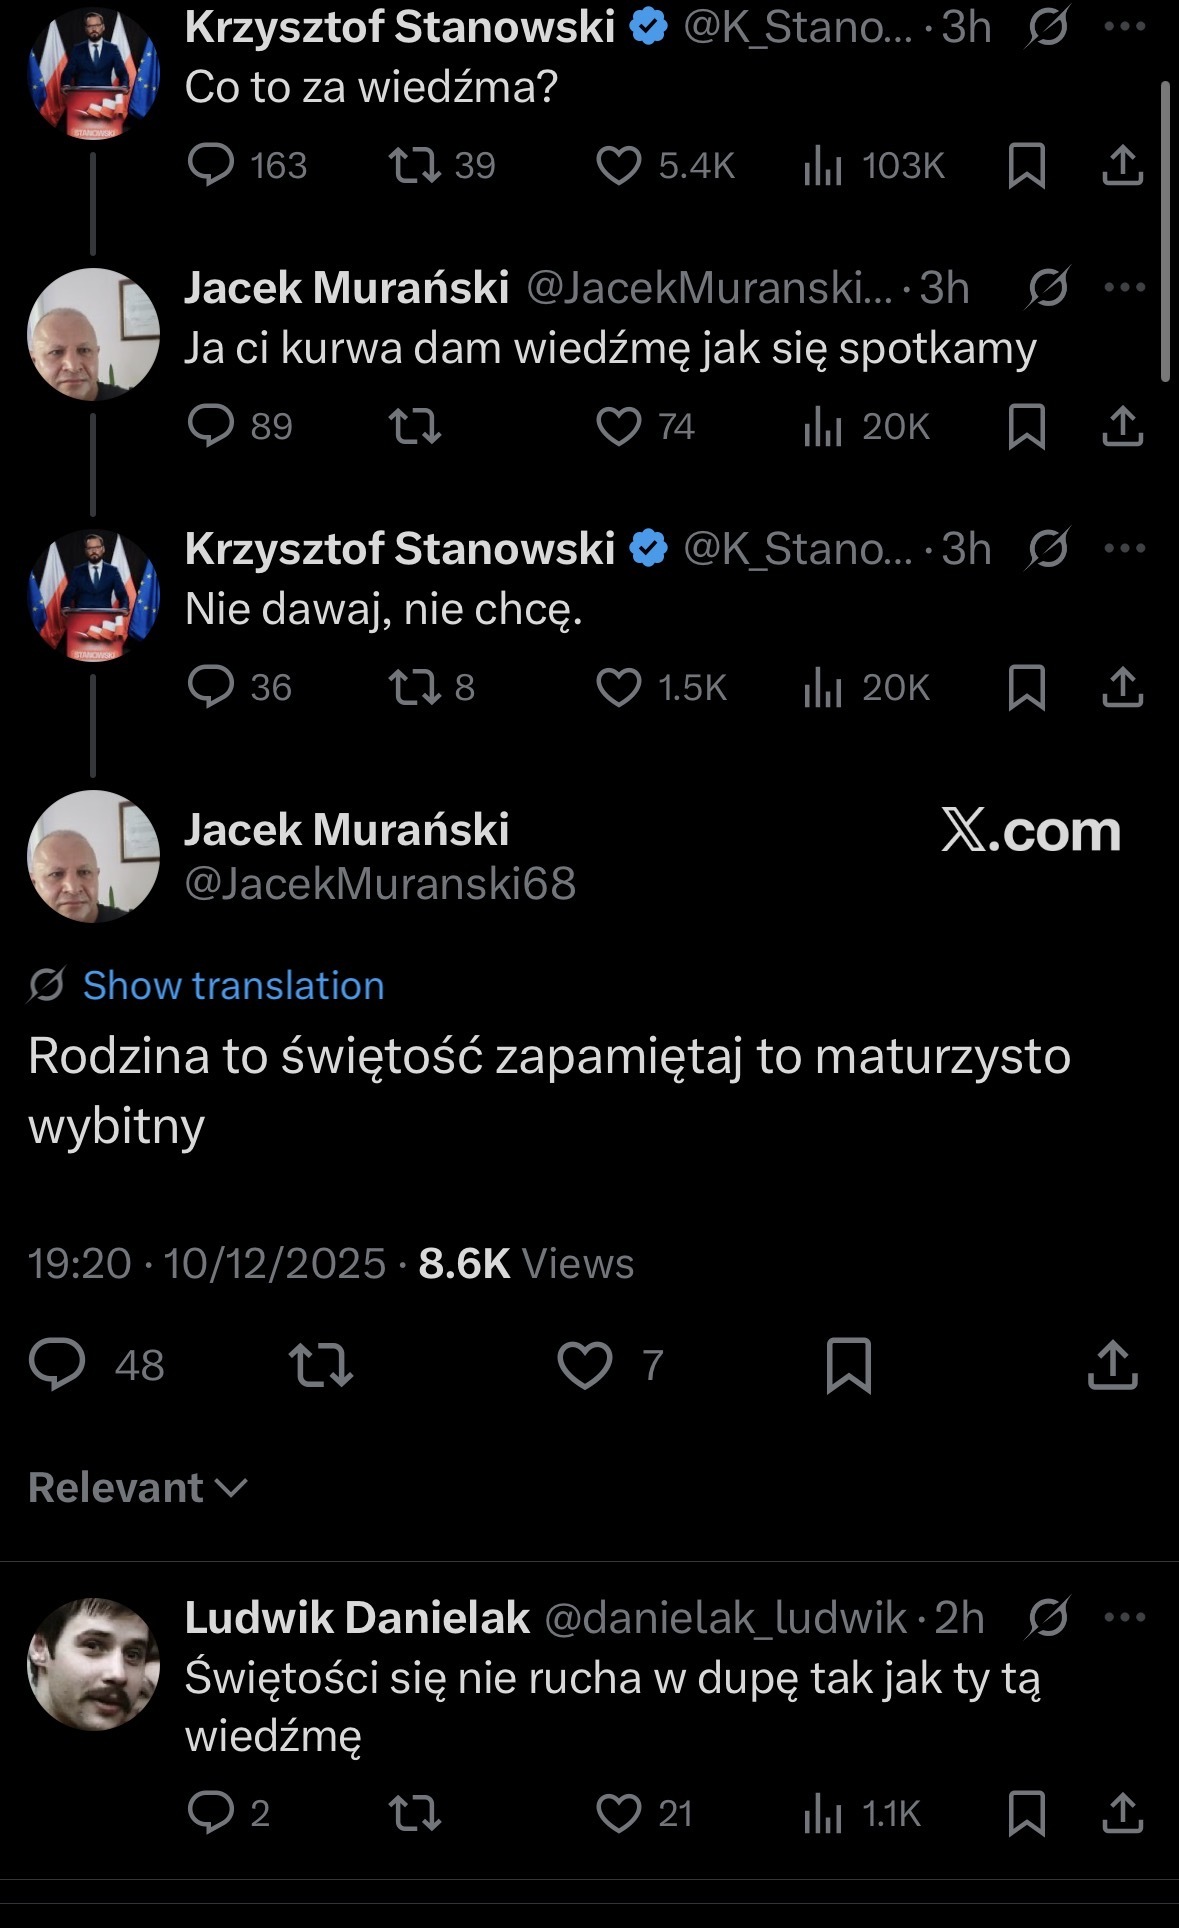This screenshot has width=1179, height=1928.
Task: Bookmark the main 'Rodzina to świętość' tweet
Action: tap(849, 1365)
